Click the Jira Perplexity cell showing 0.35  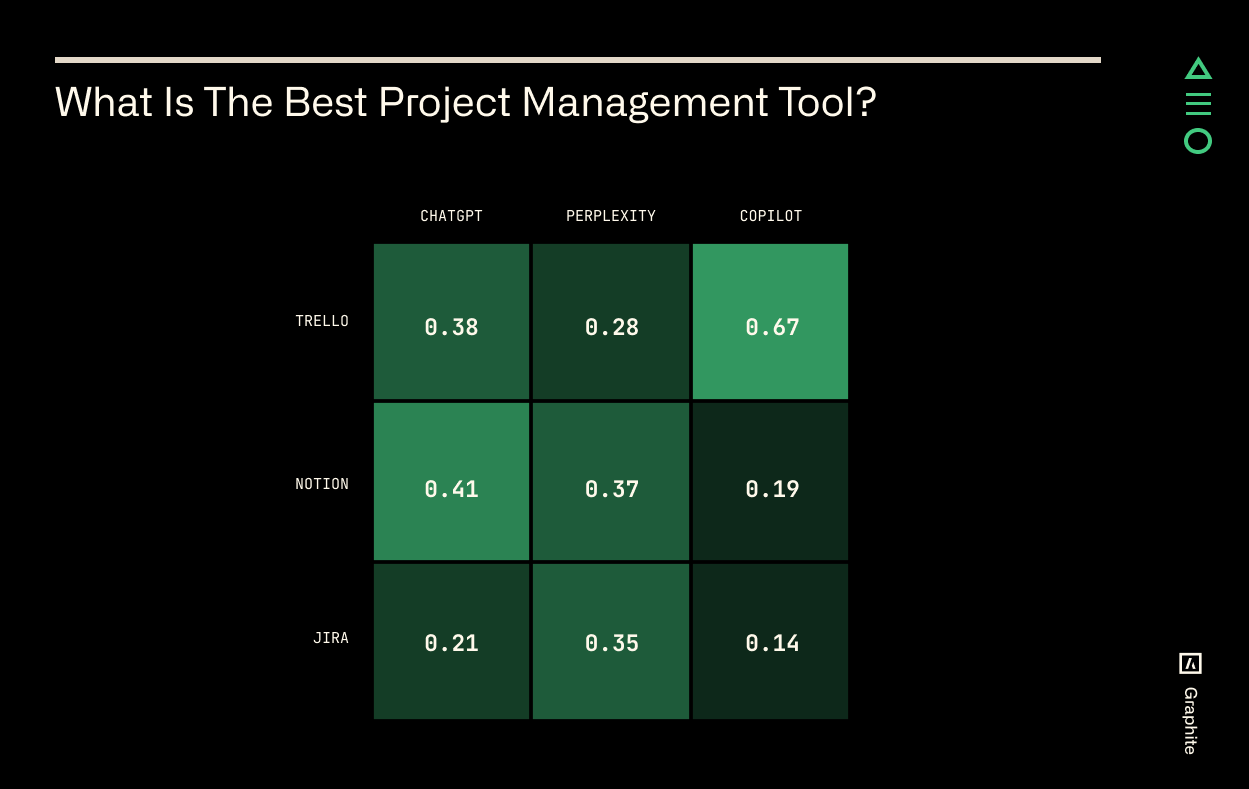(x=611, y=641)
